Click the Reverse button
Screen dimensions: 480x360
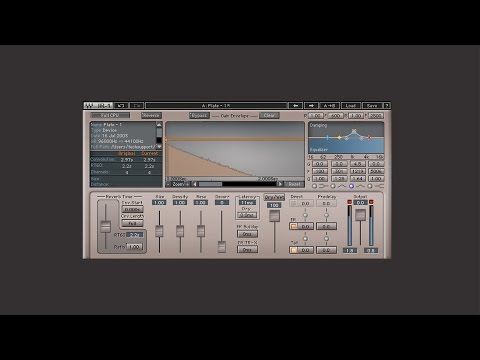[151, 115]
